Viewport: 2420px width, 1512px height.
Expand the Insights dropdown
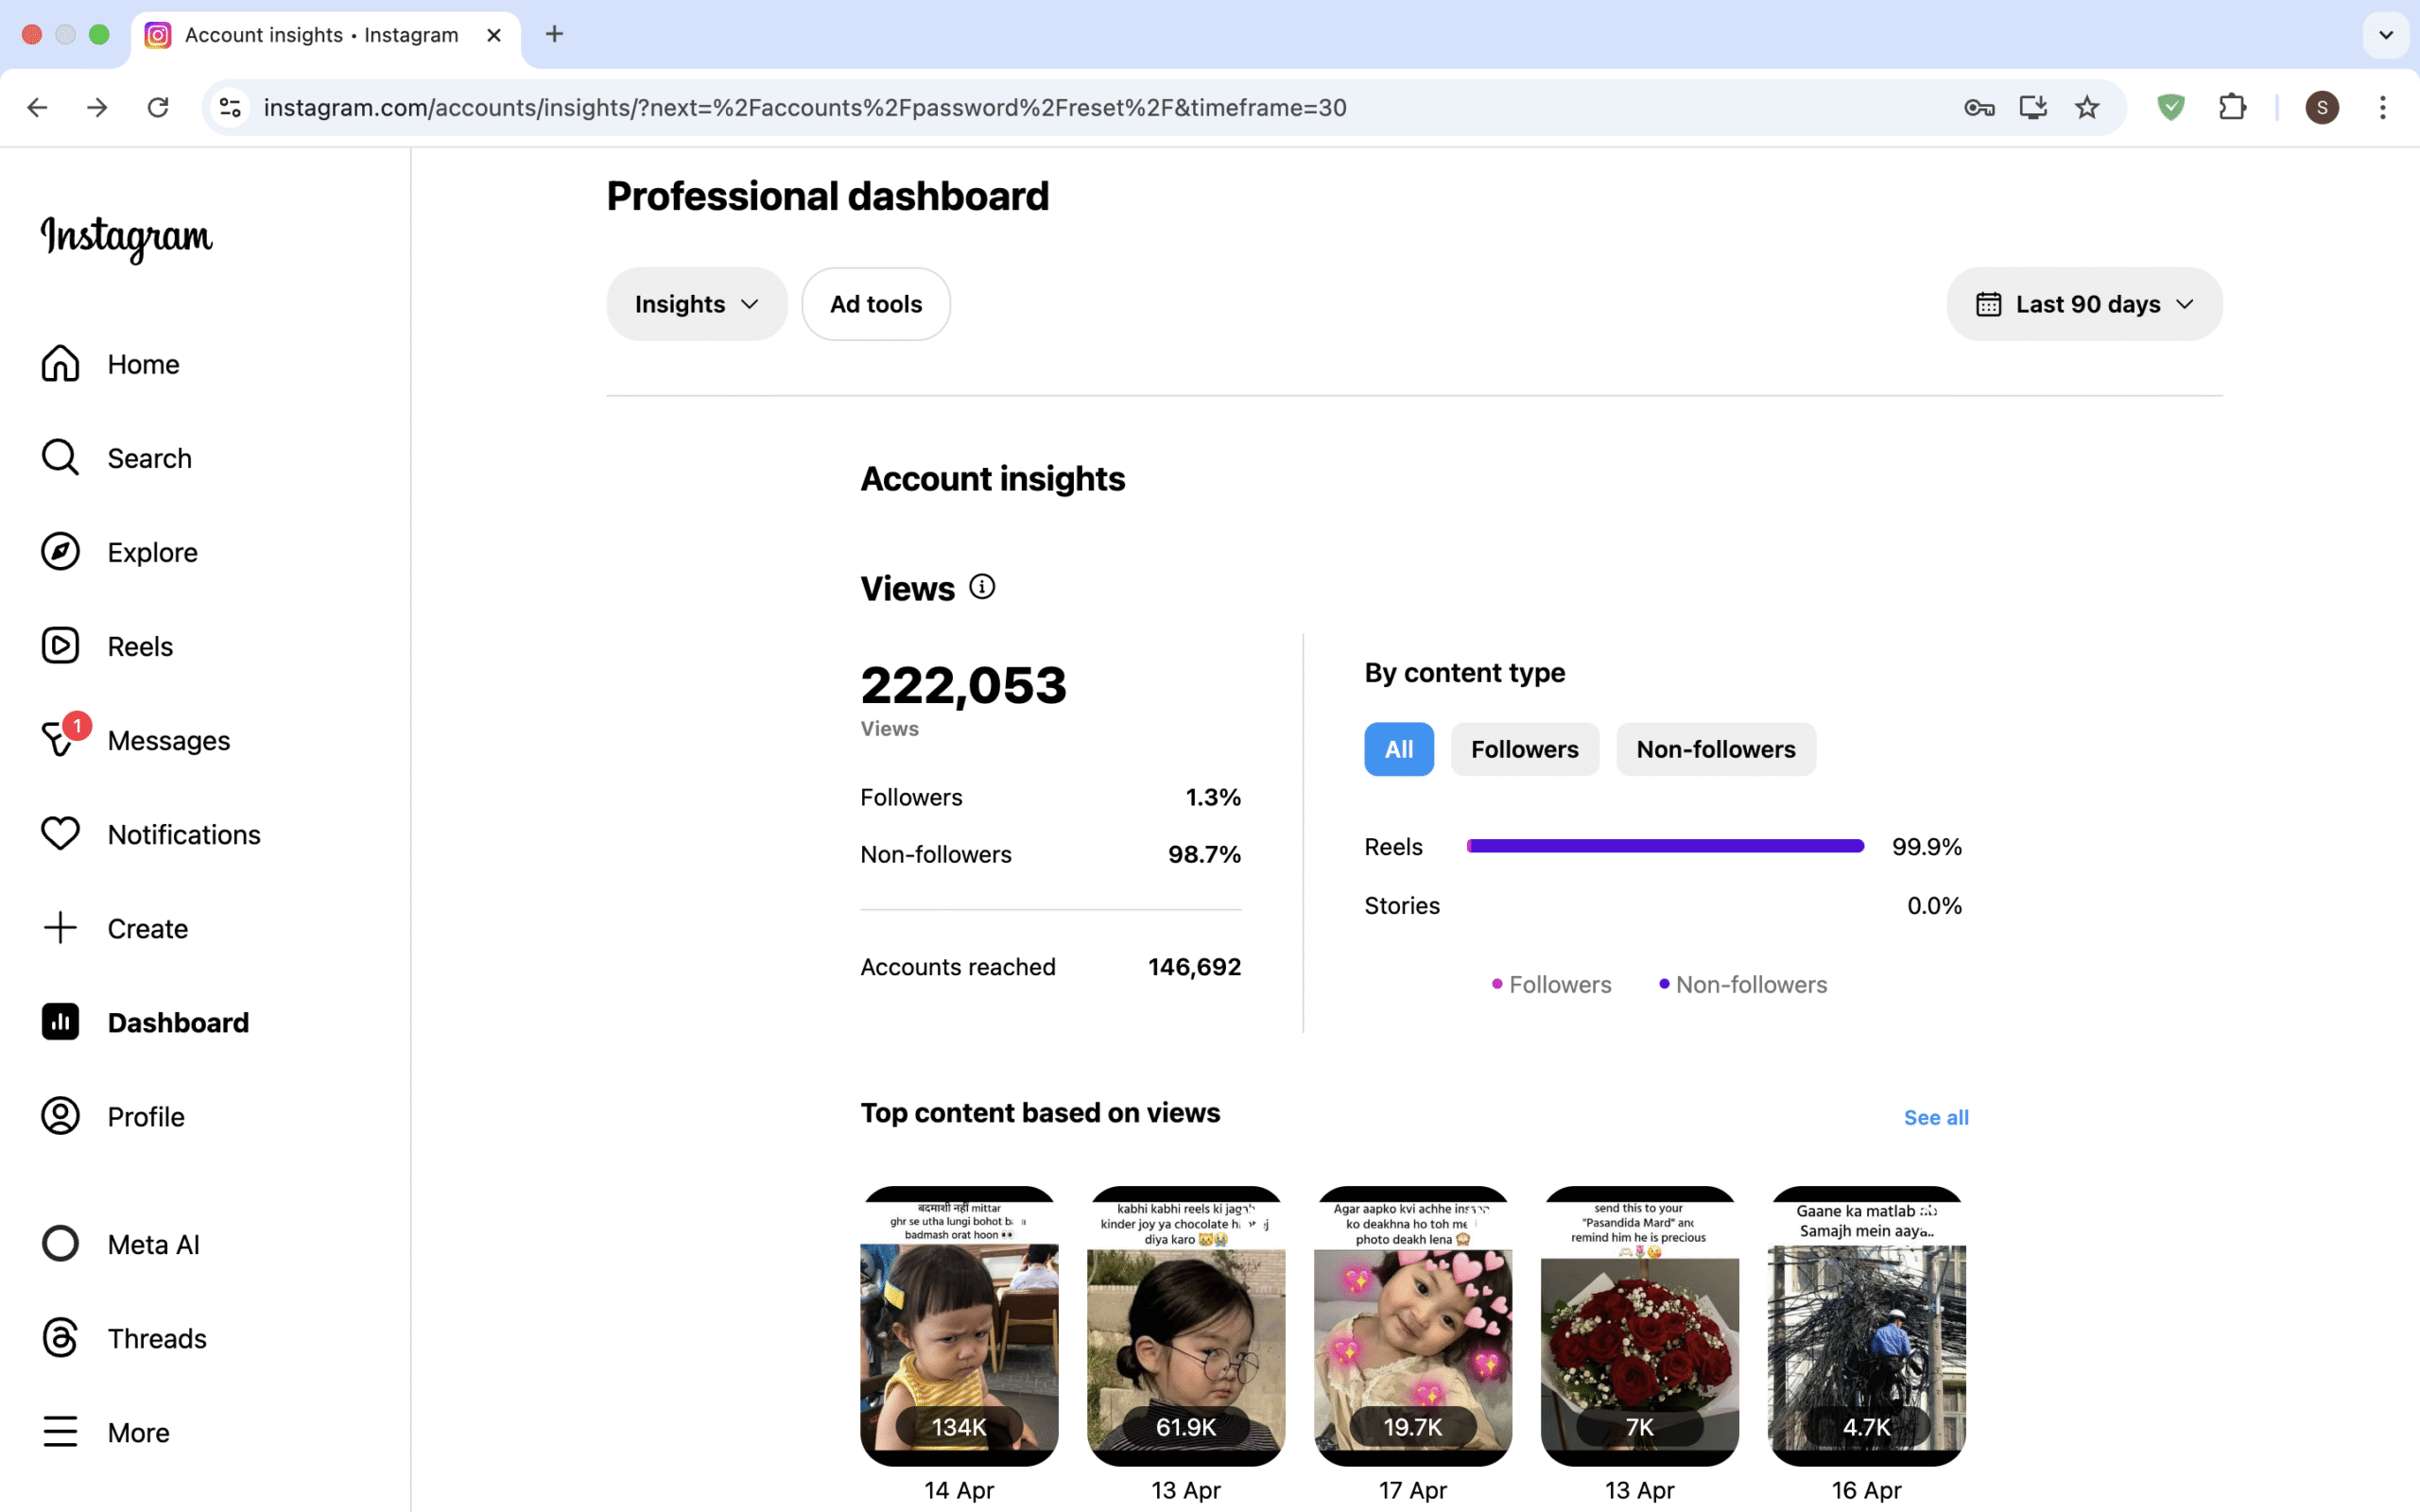(696, 304)
